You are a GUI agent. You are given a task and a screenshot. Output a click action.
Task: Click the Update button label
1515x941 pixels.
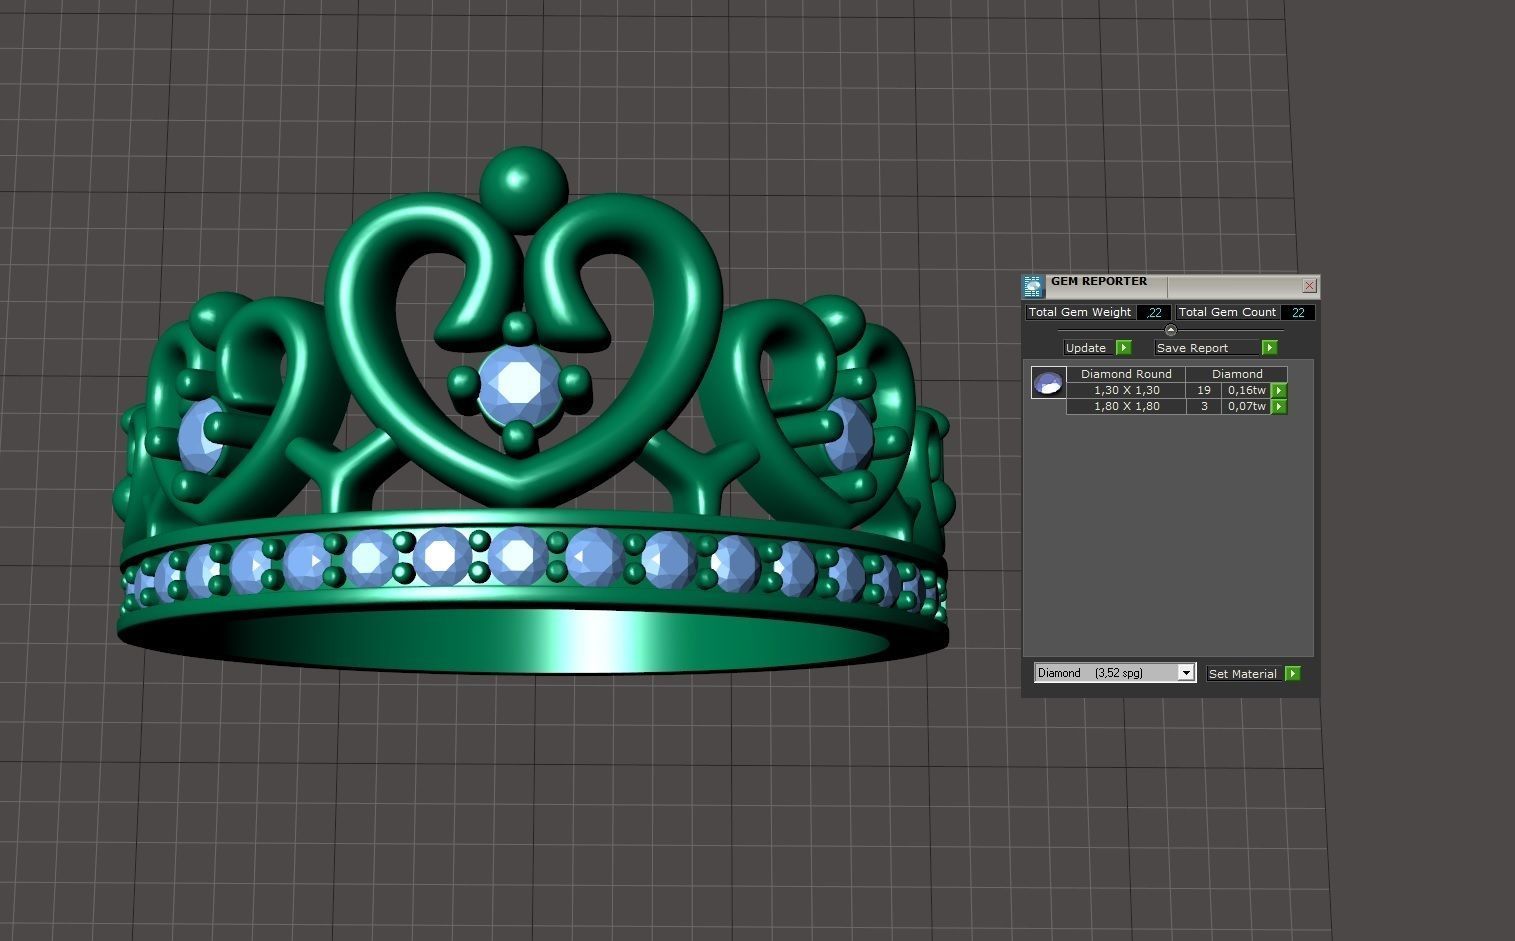coord(1086,348)
